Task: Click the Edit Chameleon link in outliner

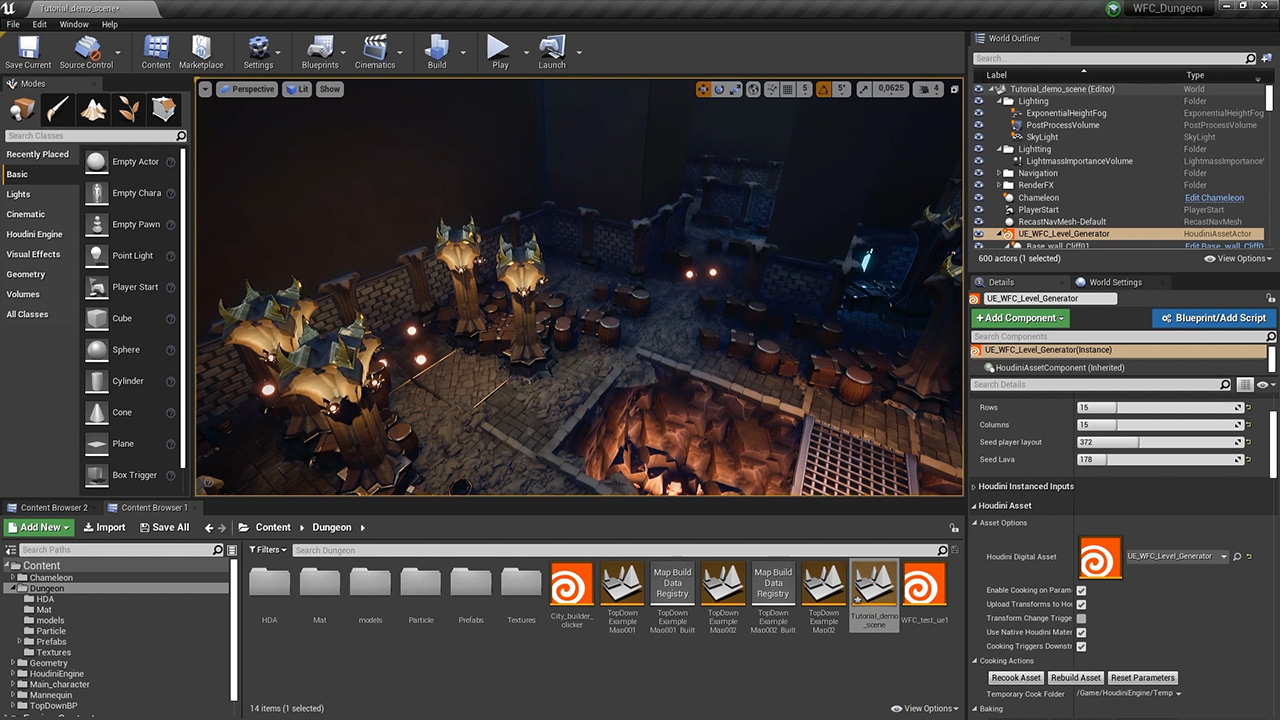Action: pyautogui.click(x=1214, y=198)
